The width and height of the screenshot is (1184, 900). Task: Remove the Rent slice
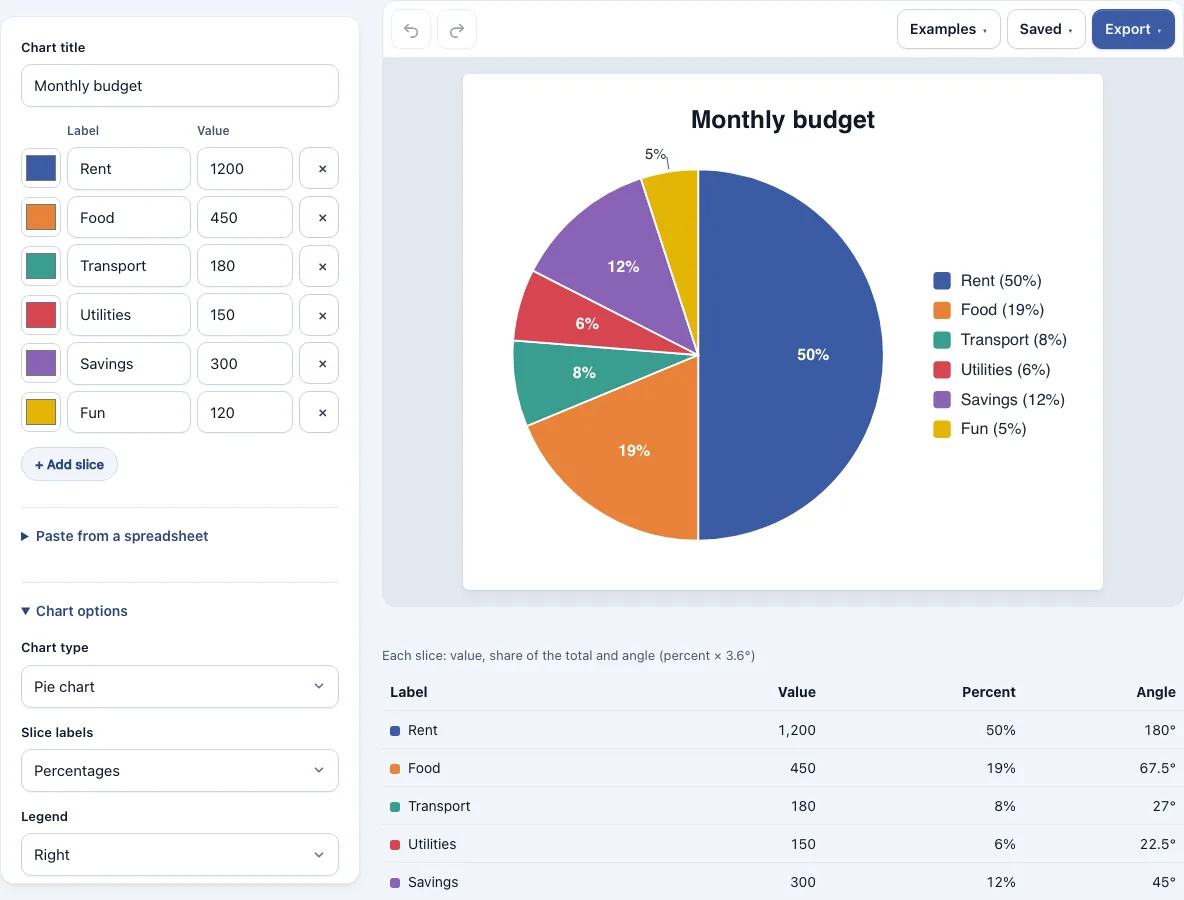[x=319, y=168]
